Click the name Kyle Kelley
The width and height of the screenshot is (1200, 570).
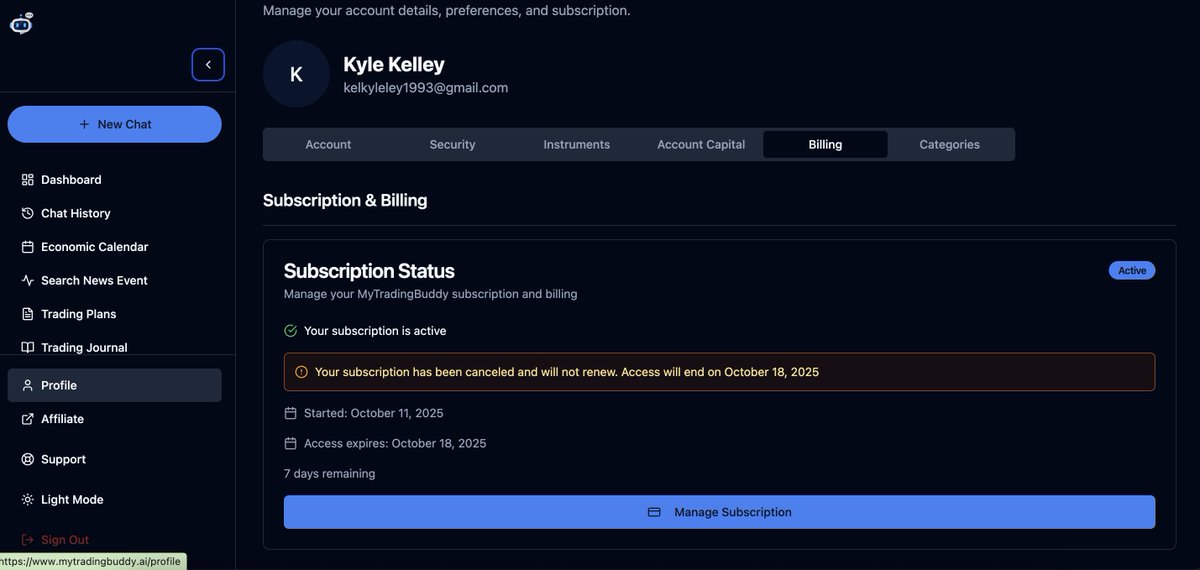[394, 64]
